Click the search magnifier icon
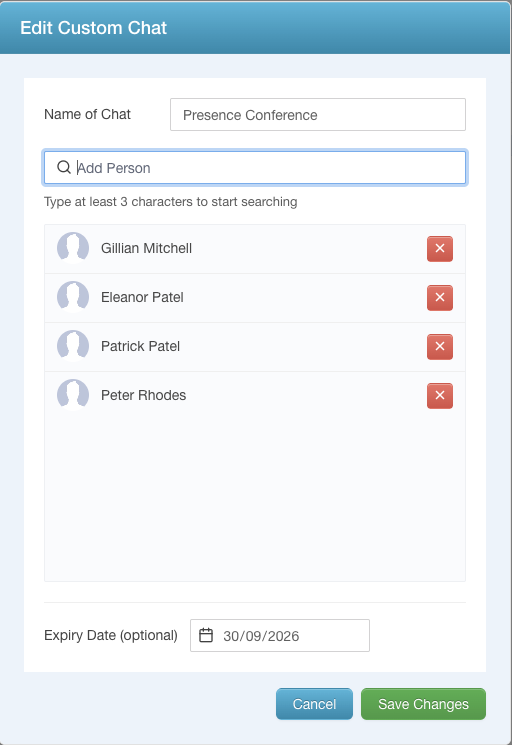The height and width of the screenshot is (745, 512). (x=64, y=167)
